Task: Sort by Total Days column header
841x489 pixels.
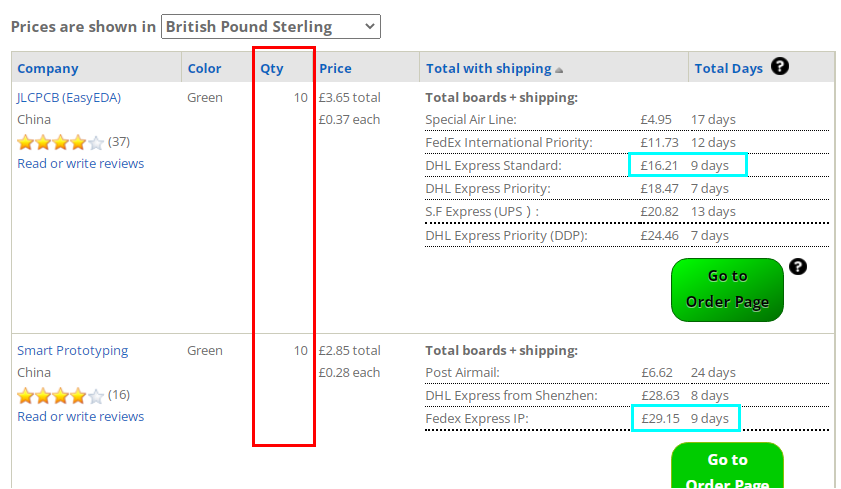Action: (728, 69)
